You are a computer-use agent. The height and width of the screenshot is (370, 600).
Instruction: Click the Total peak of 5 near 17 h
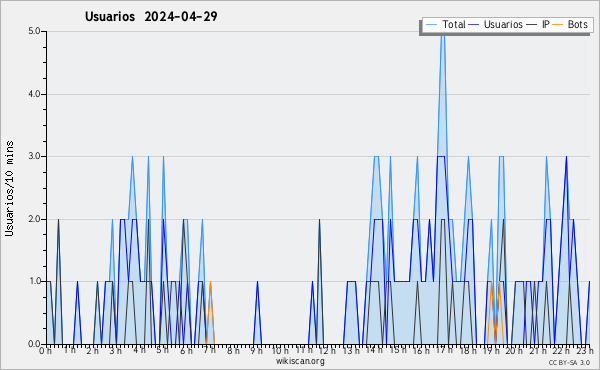(x=443, y=34)
